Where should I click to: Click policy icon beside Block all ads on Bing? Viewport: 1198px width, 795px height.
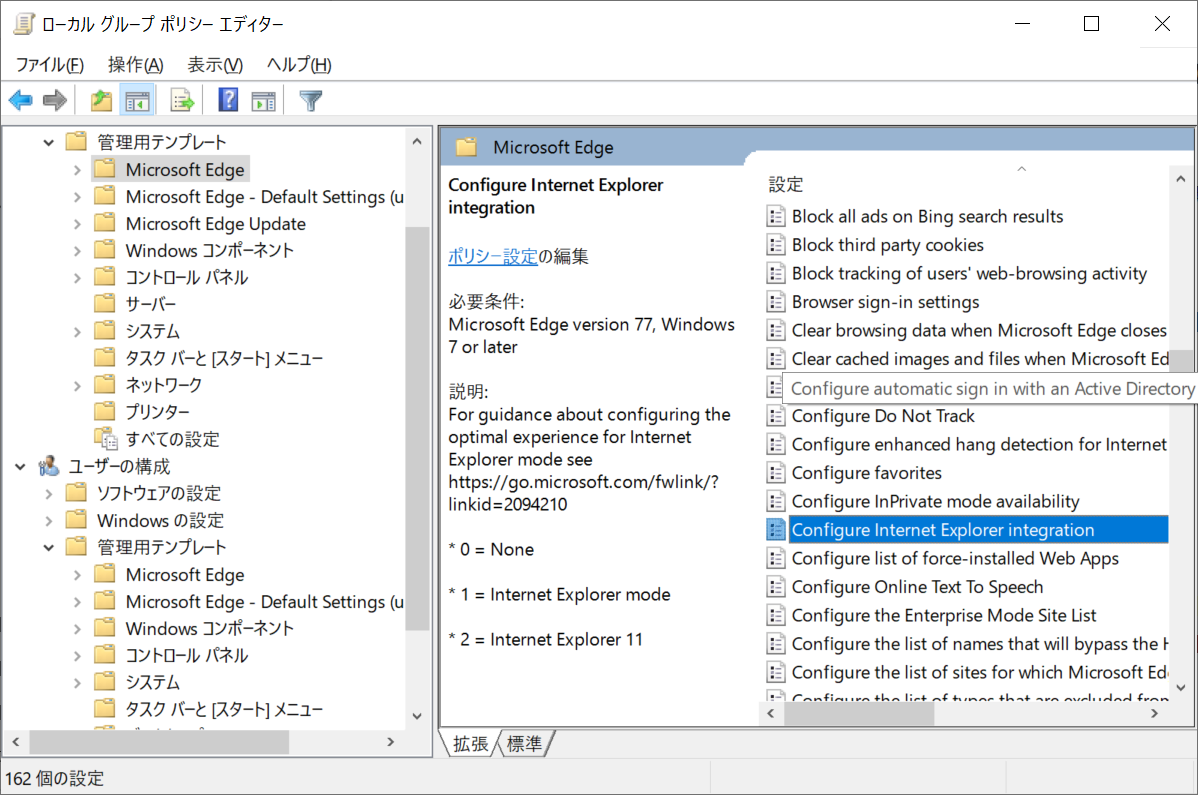tap(775, 217)
